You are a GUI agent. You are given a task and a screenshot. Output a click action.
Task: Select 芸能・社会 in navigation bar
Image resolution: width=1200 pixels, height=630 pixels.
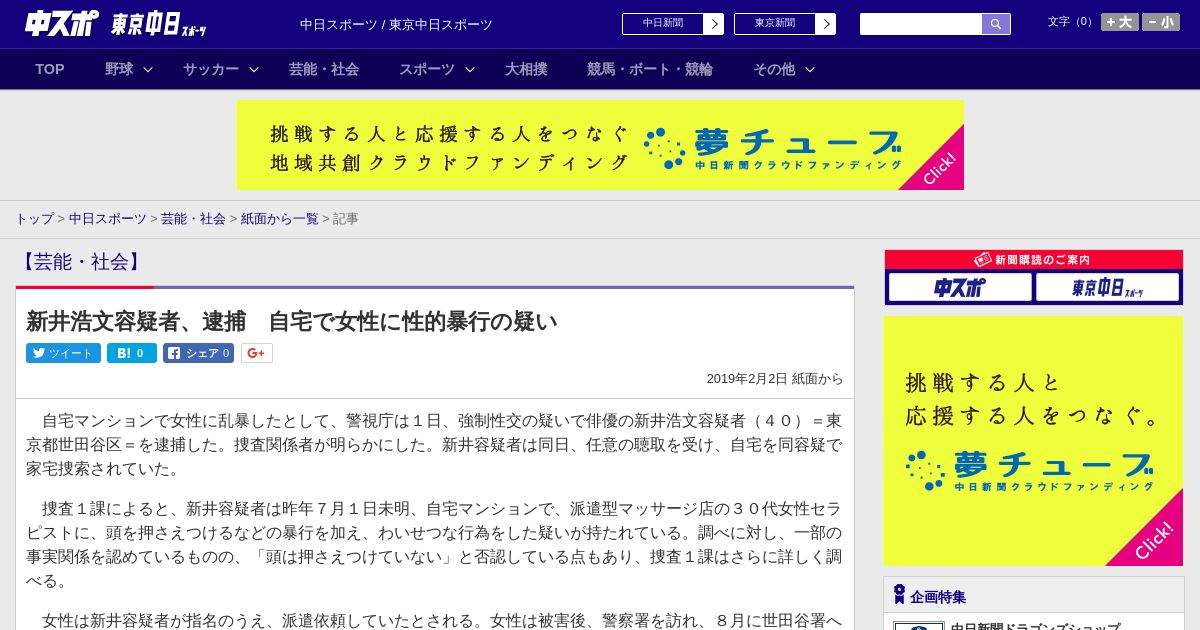(324, 69)
